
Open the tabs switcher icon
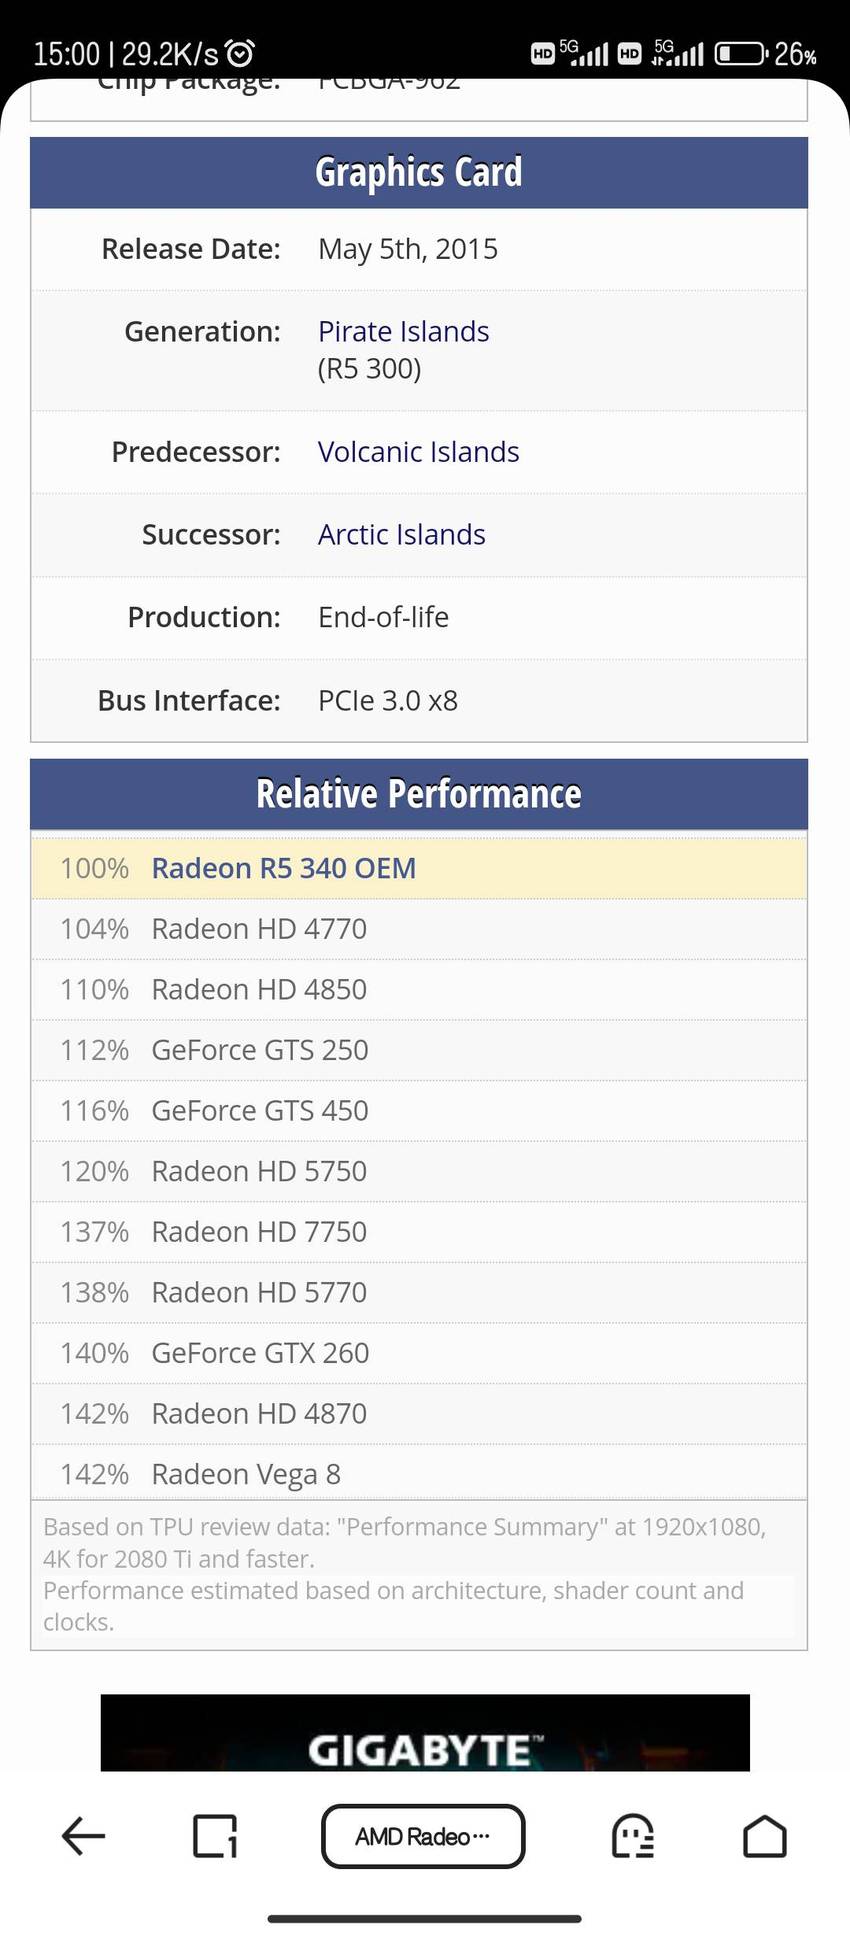(x=215, y=1836)
